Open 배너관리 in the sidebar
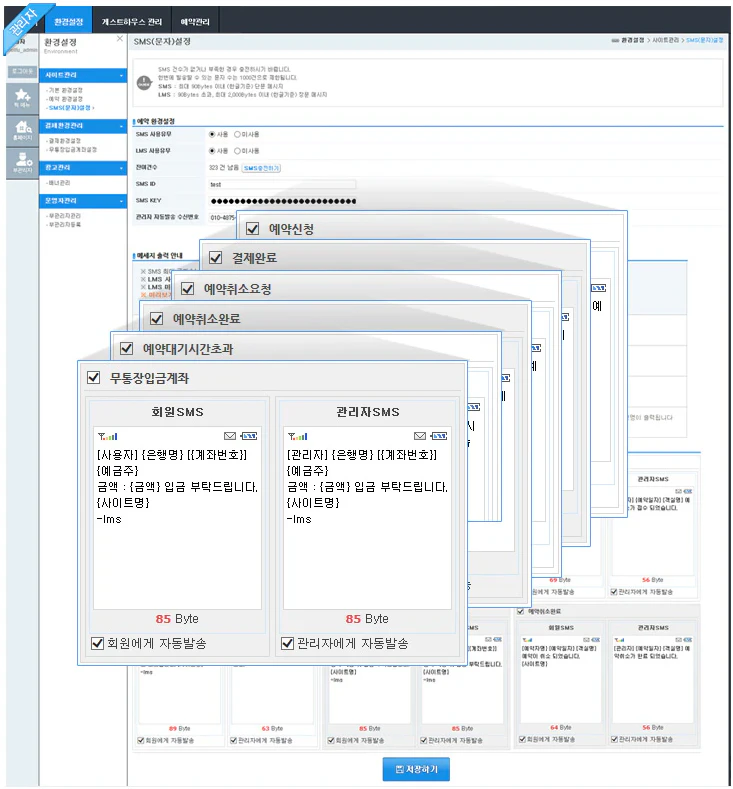Screen dimensions: 733x789 (x=59, y=183)
